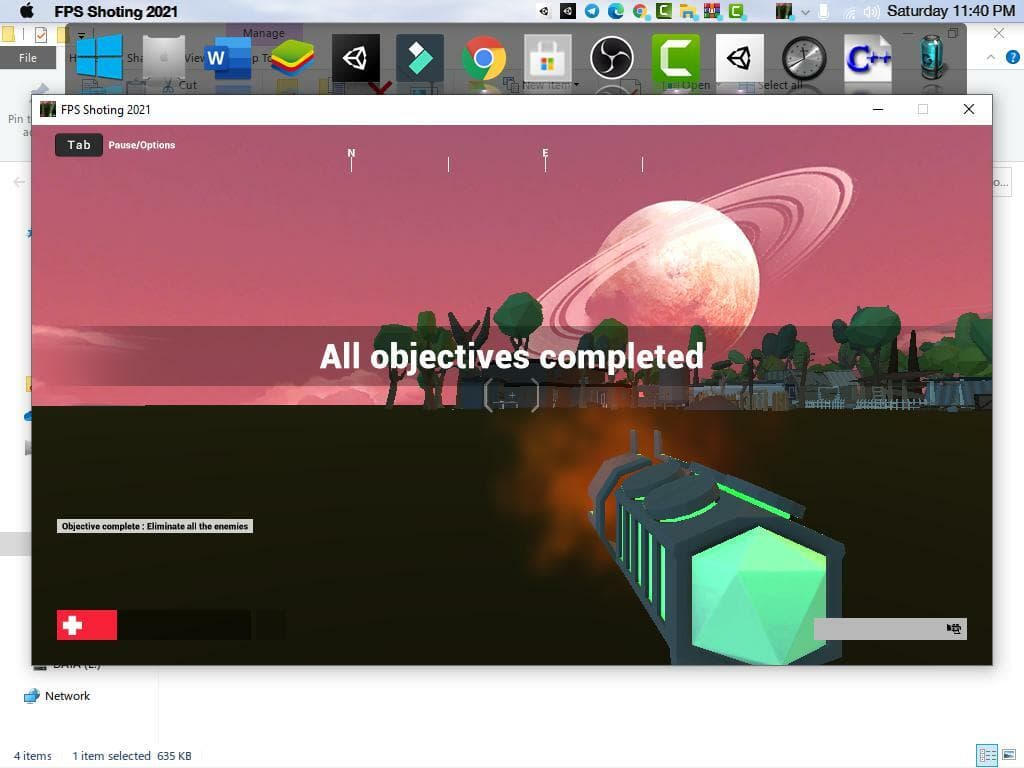
Task: Click the Wi-Fi network status icon
Action: tap(850, 12)
